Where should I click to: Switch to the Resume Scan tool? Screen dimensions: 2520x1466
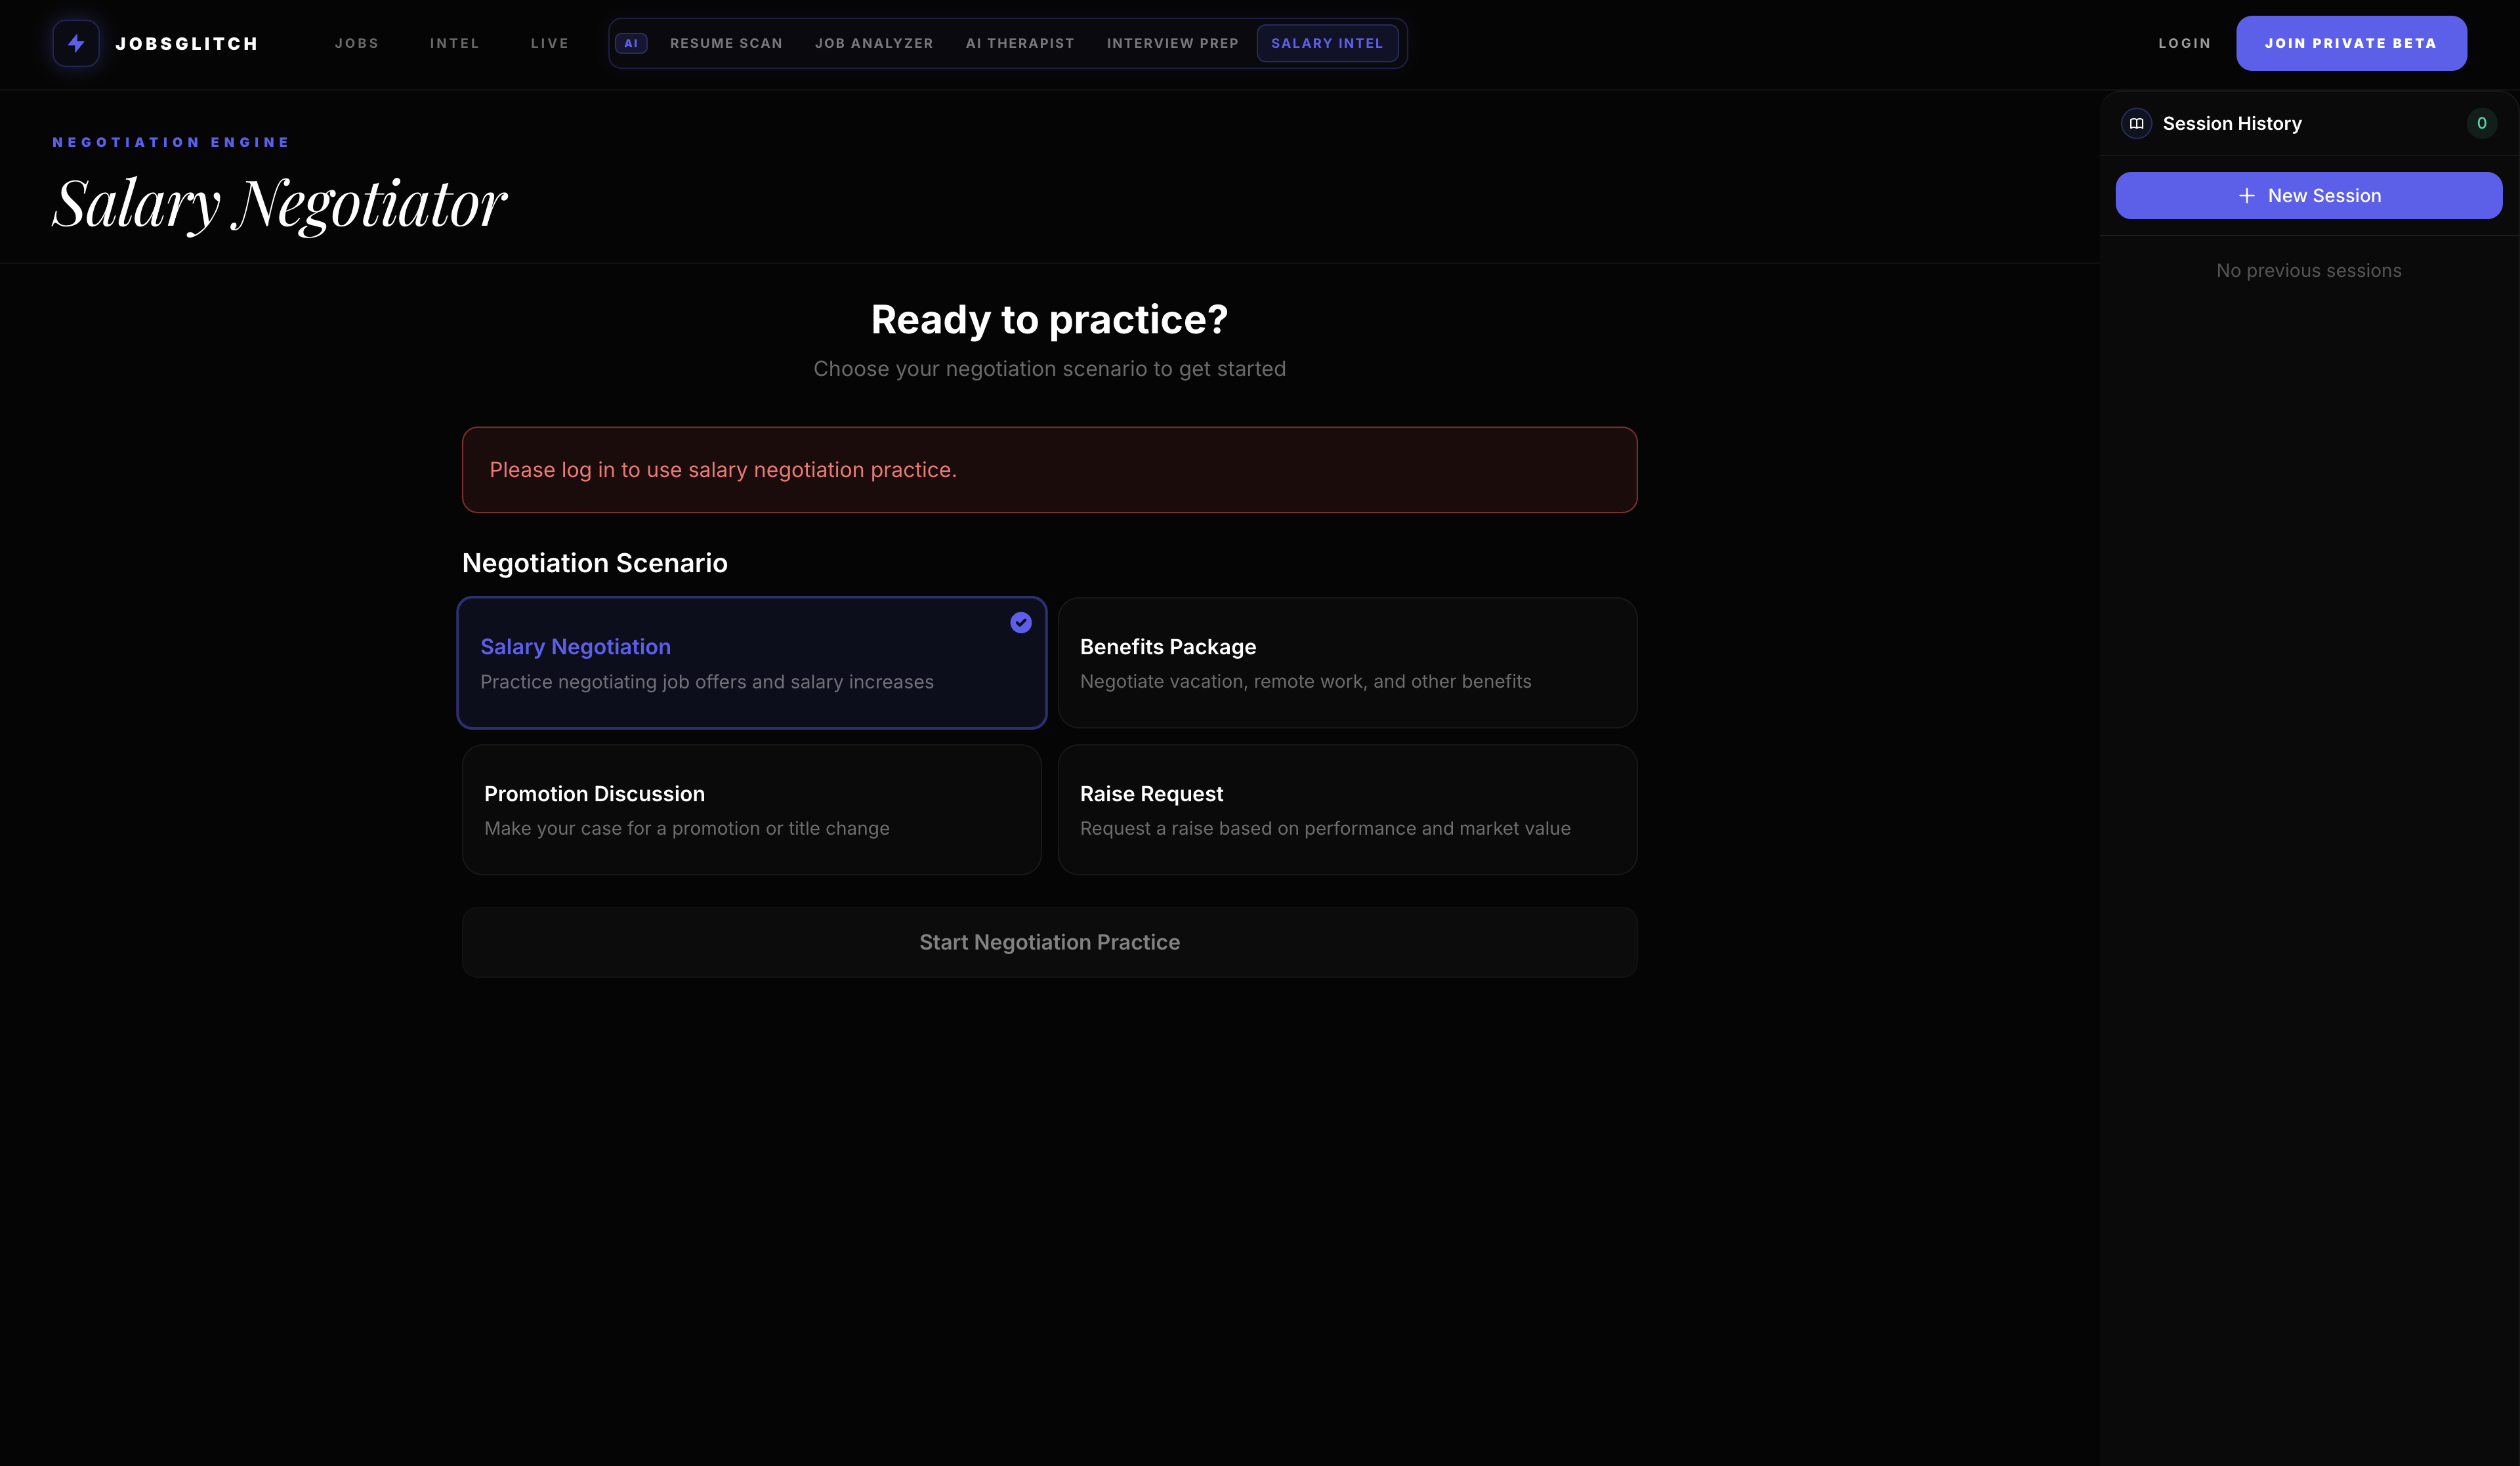(726, 43)
